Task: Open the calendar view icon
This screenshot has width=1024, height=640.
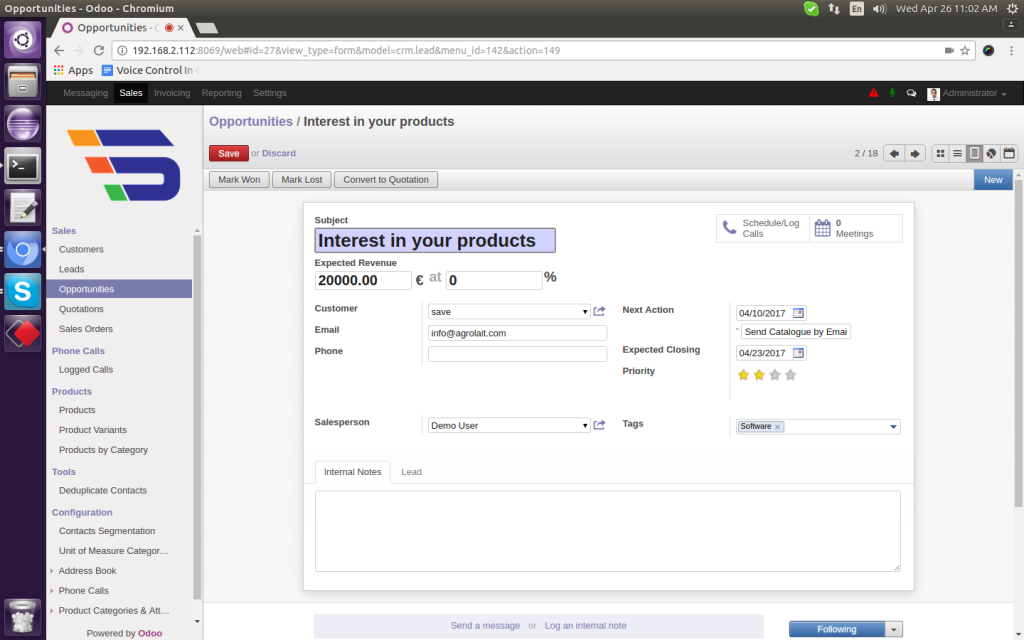Action: pyautogui.click(x=1009, y=153)
